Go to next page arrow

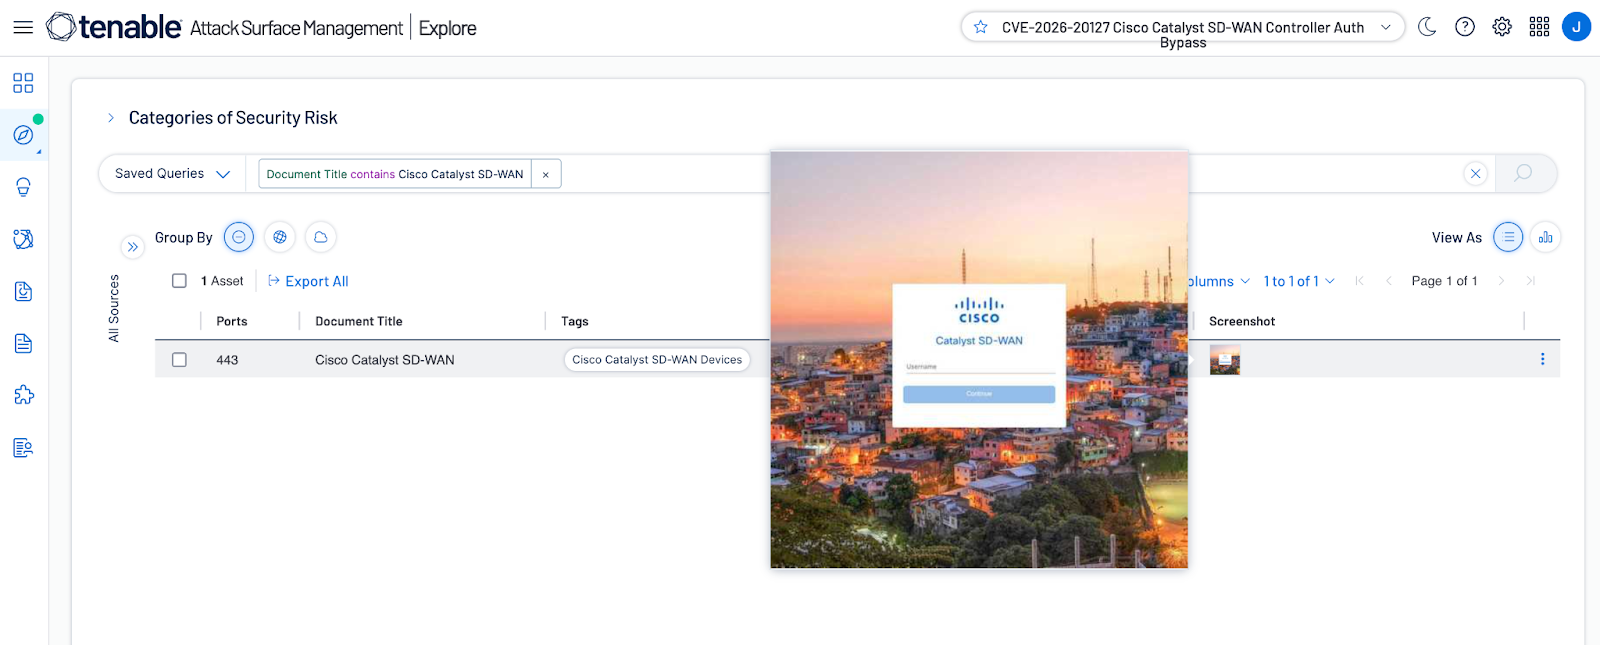[x=1501, y=281]
